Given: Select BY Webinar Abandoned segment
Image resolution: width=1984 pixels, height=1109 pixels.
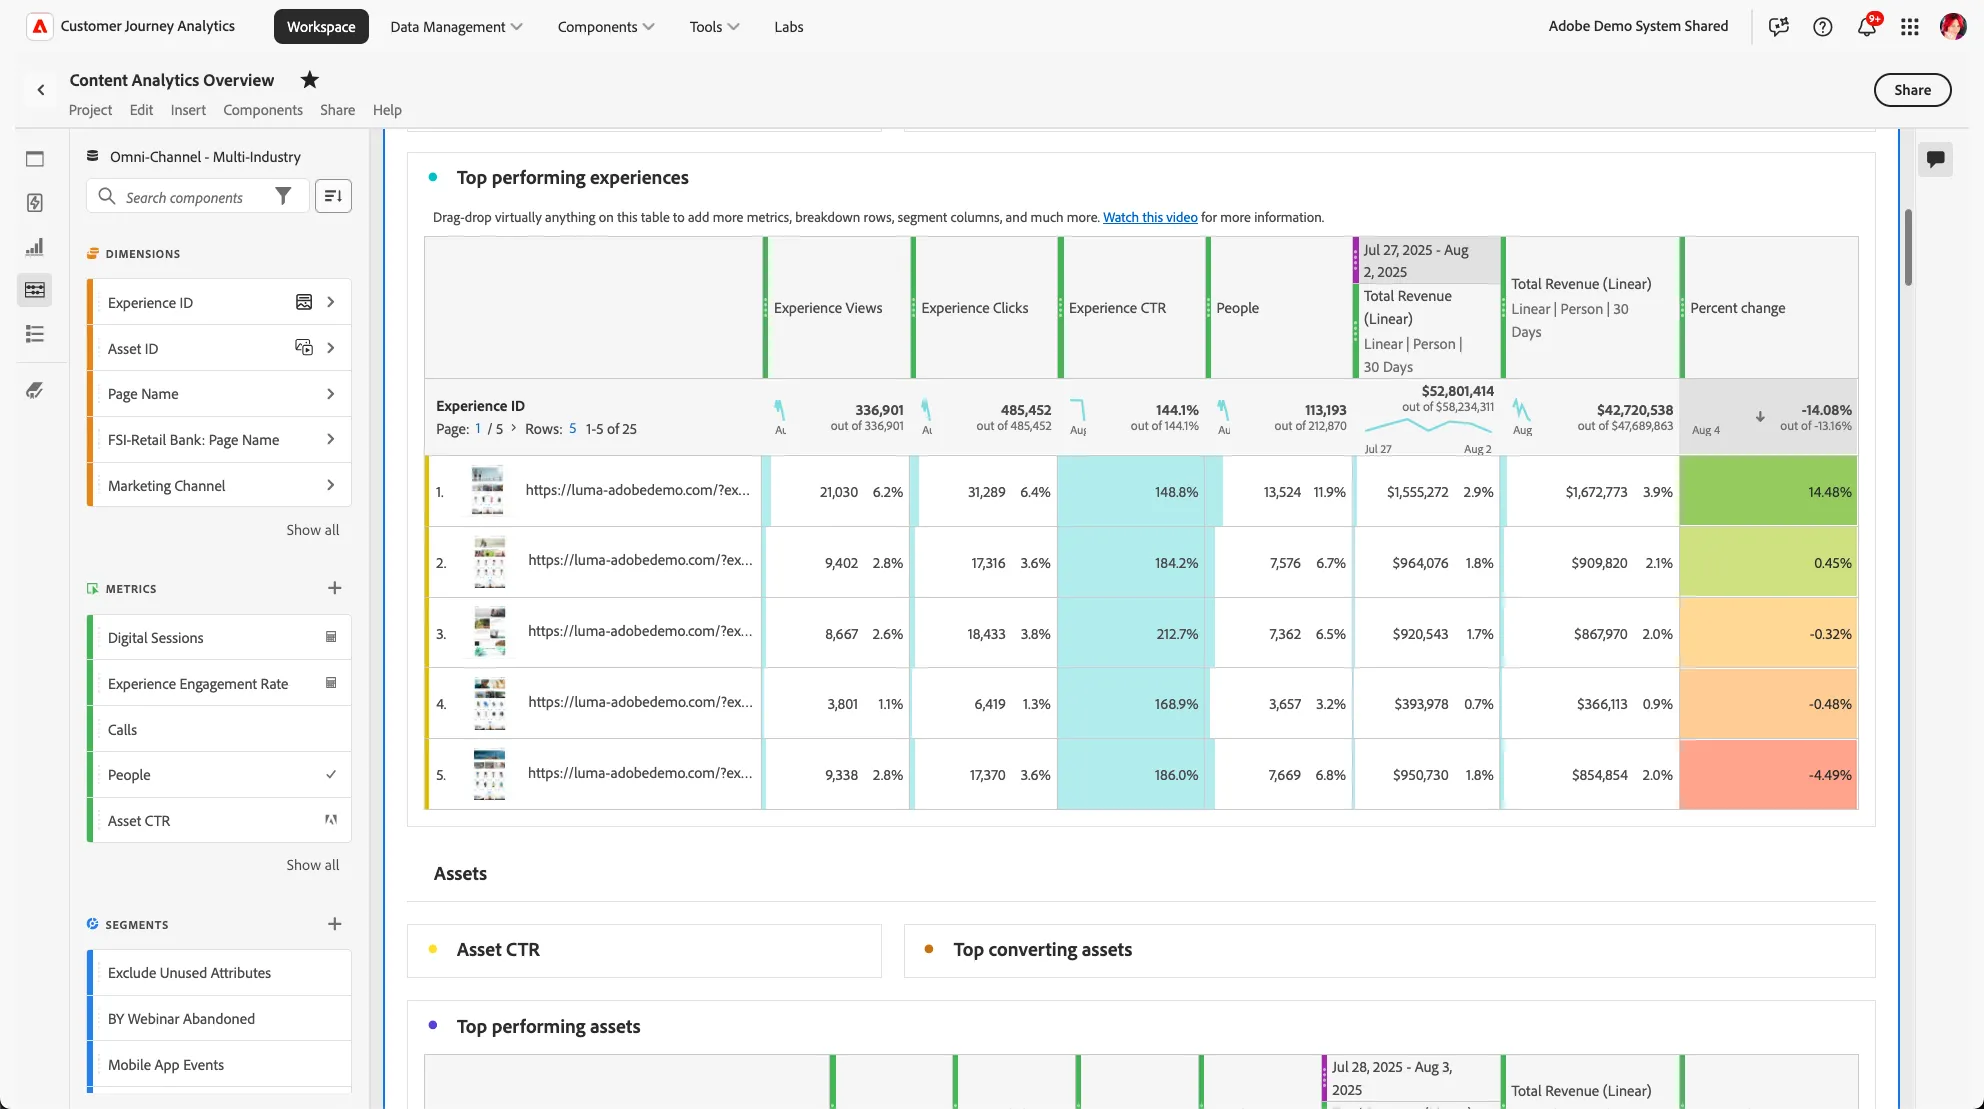Looking at the screenshot, I should pos(219,1019).
